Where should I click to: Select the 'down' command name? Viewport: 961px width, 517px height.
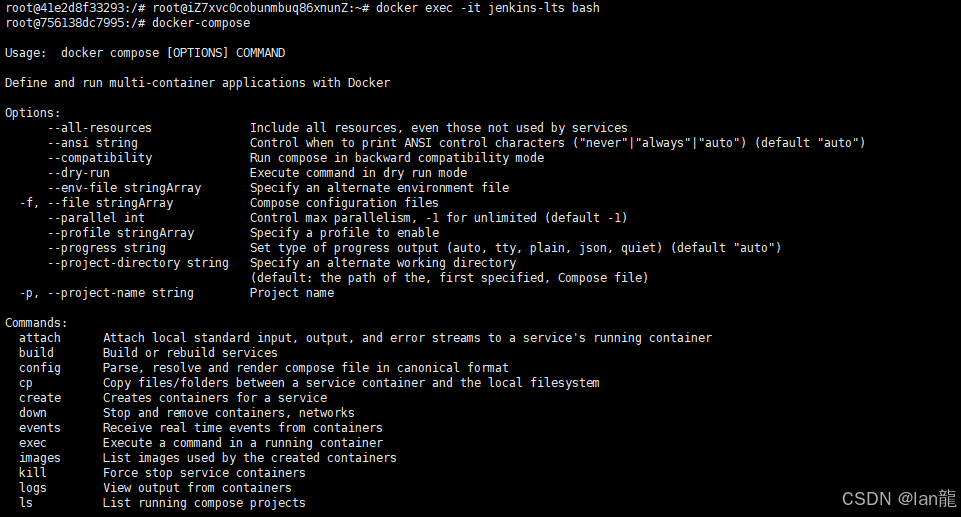click(32, 413)
